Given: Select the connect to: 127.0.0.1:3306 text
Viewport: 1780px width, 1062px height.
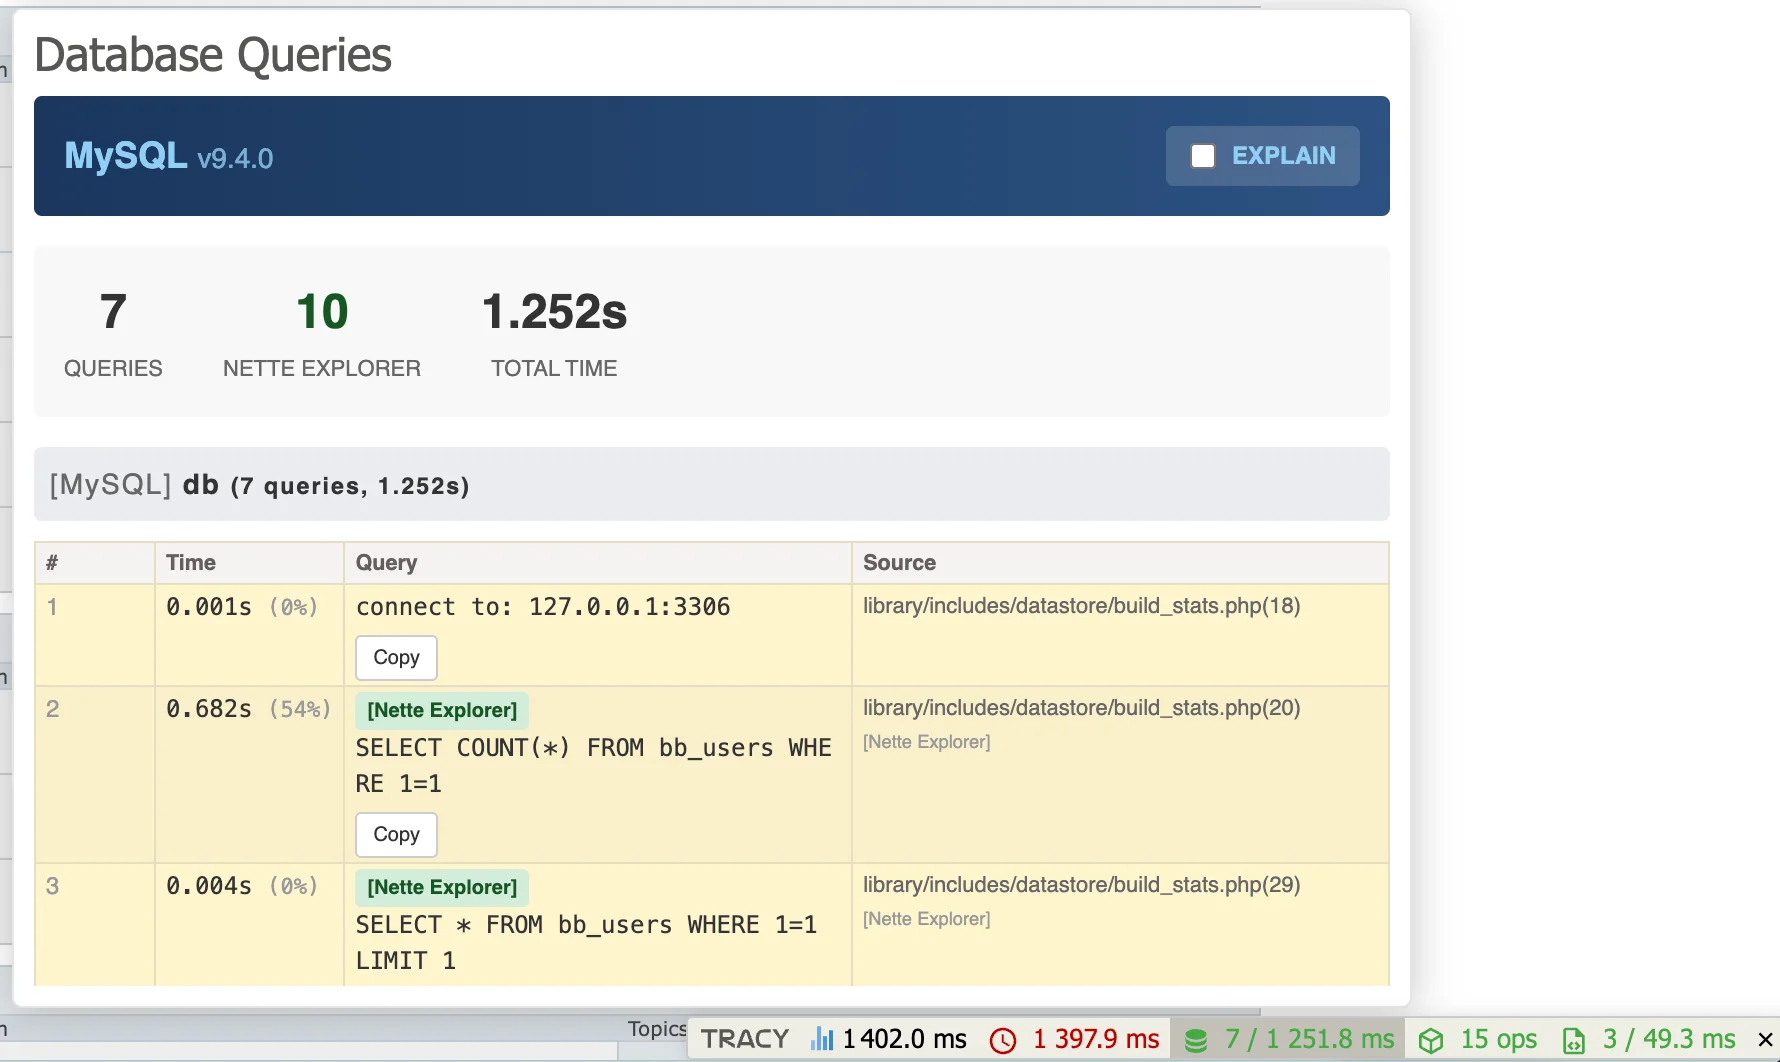Looking at the screenshot, I should tap(543, 607).
